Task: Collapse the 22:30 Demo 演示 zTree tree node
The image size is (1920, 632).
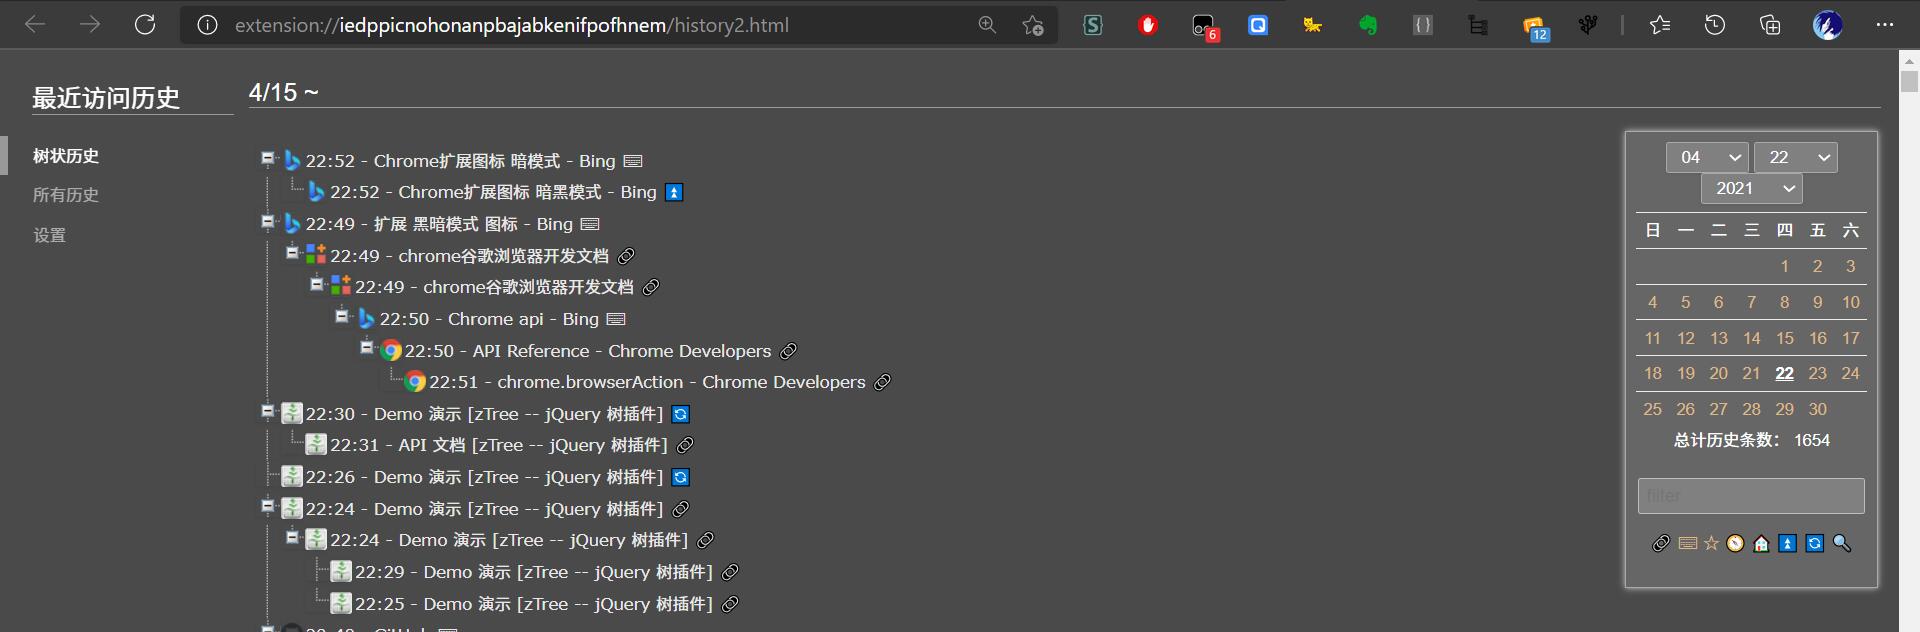Action: tap(267, 411)
